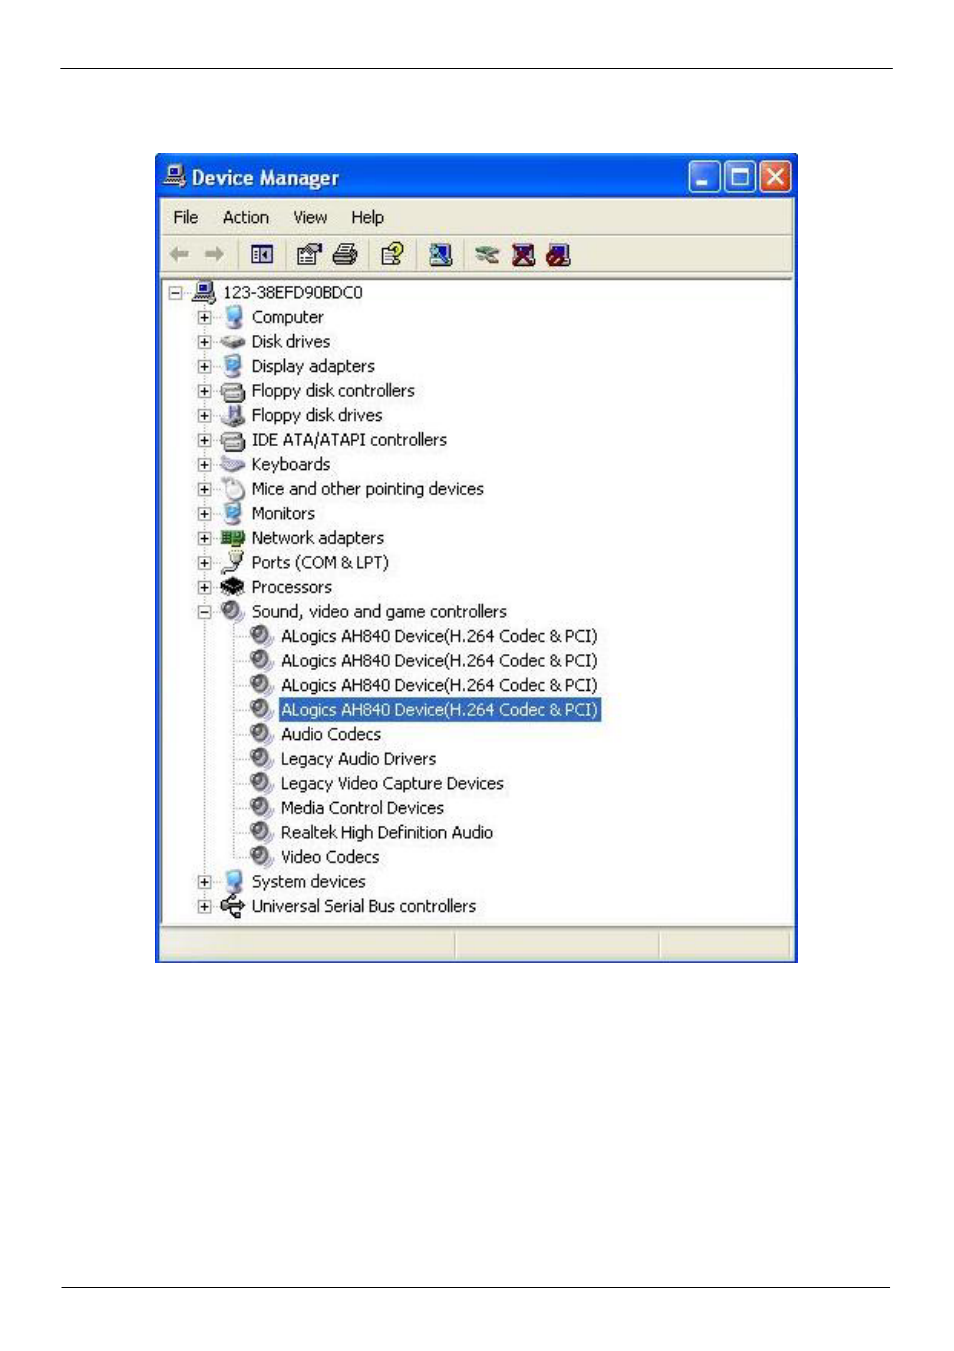Open the Action menu

coord(246,217)
